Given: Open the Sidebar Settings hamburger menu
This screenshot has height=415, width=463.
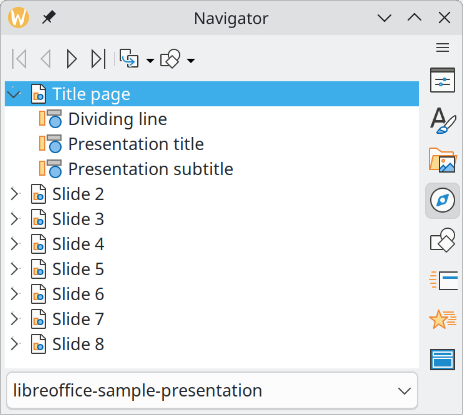Looking at the screenshot, I should (442, 48).
